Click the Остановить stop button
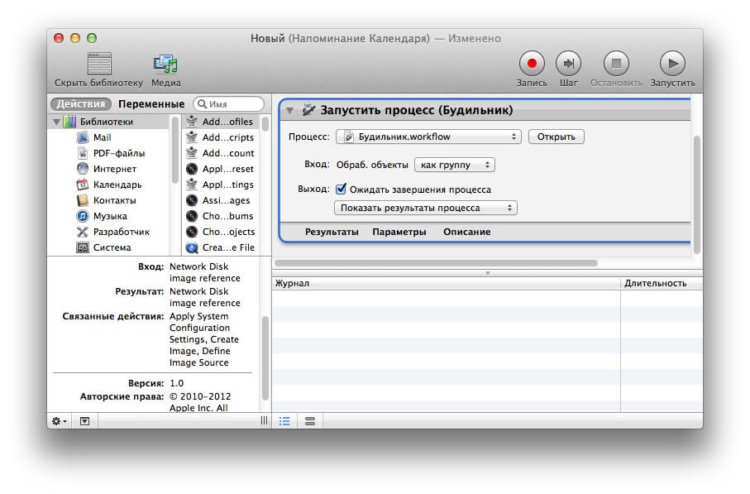This screenshot has height=494, width=750. pos(616,63)
